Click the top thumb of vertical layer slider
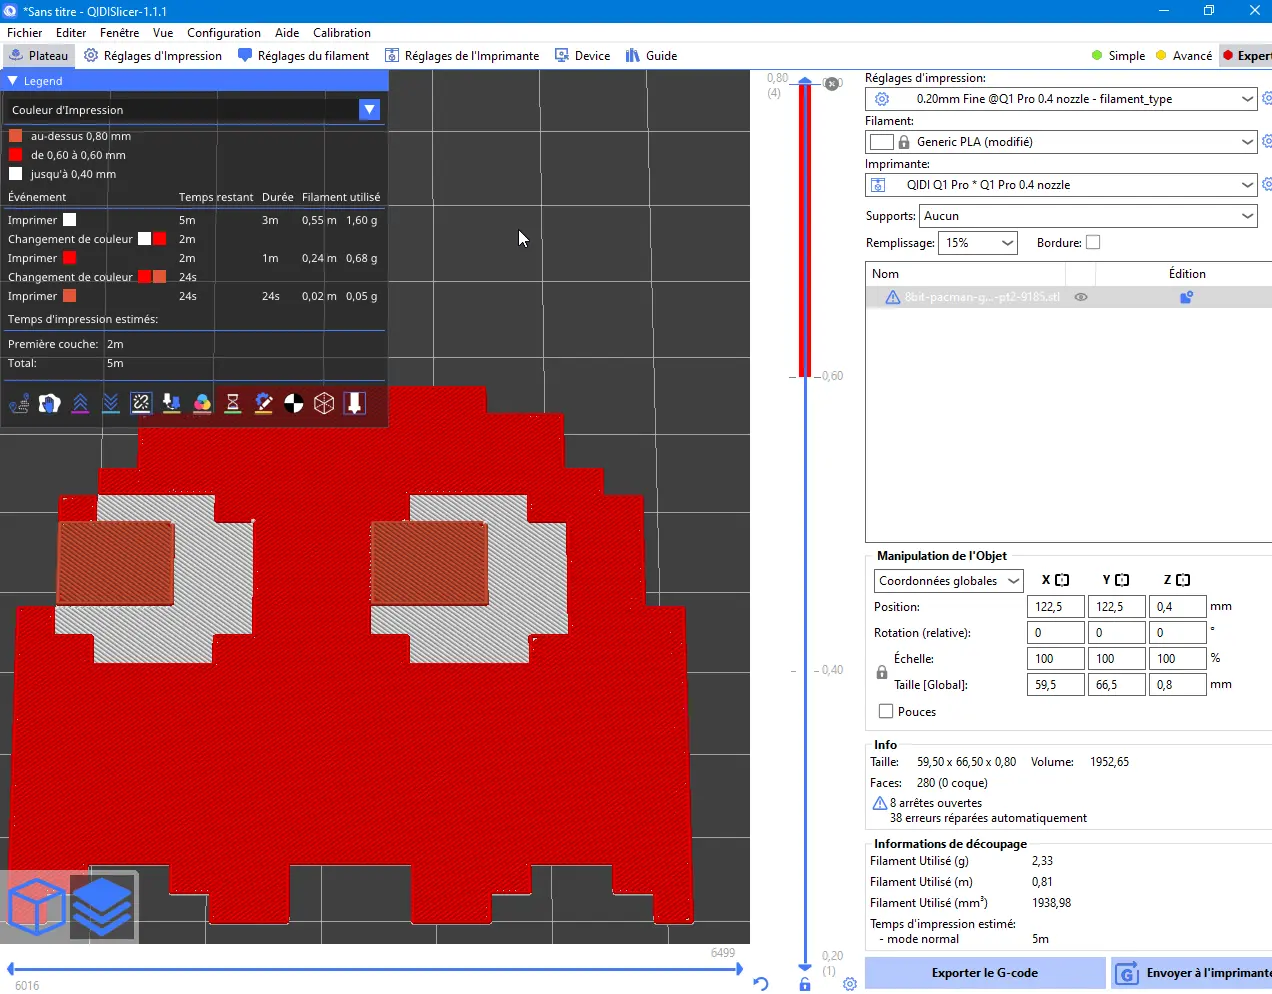1272x994 pixels. (805, 82)
